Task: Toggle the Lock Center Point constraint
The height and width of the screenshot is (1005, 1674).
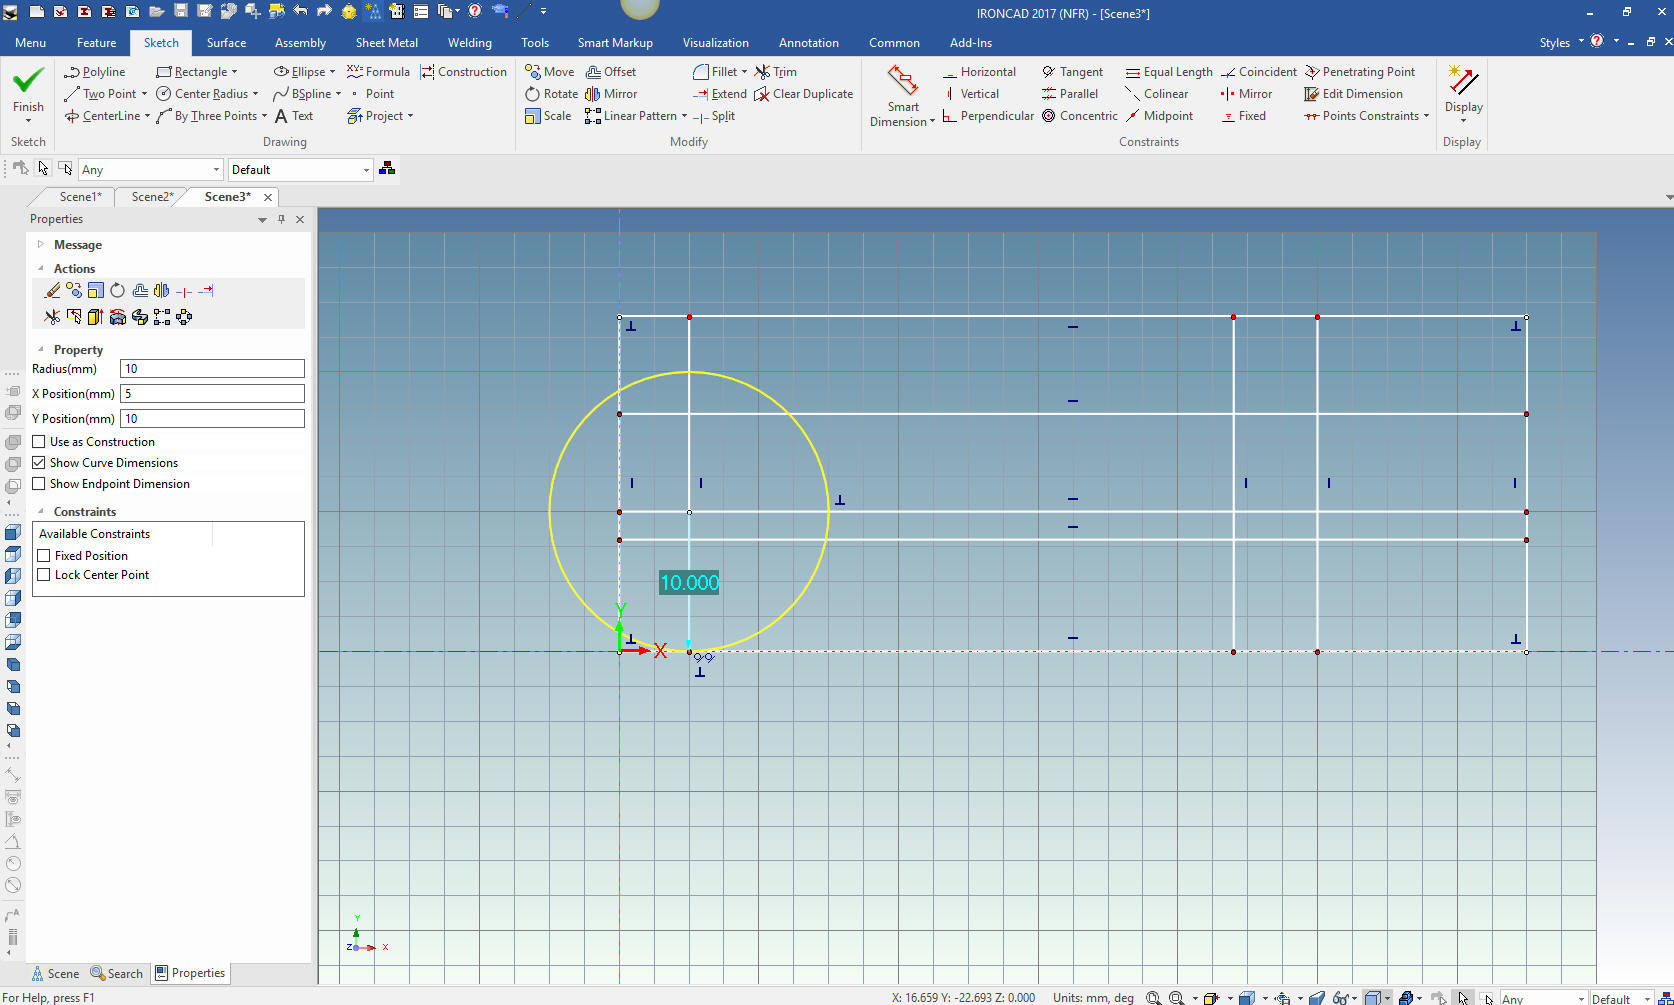Action: tap(44, 575)
